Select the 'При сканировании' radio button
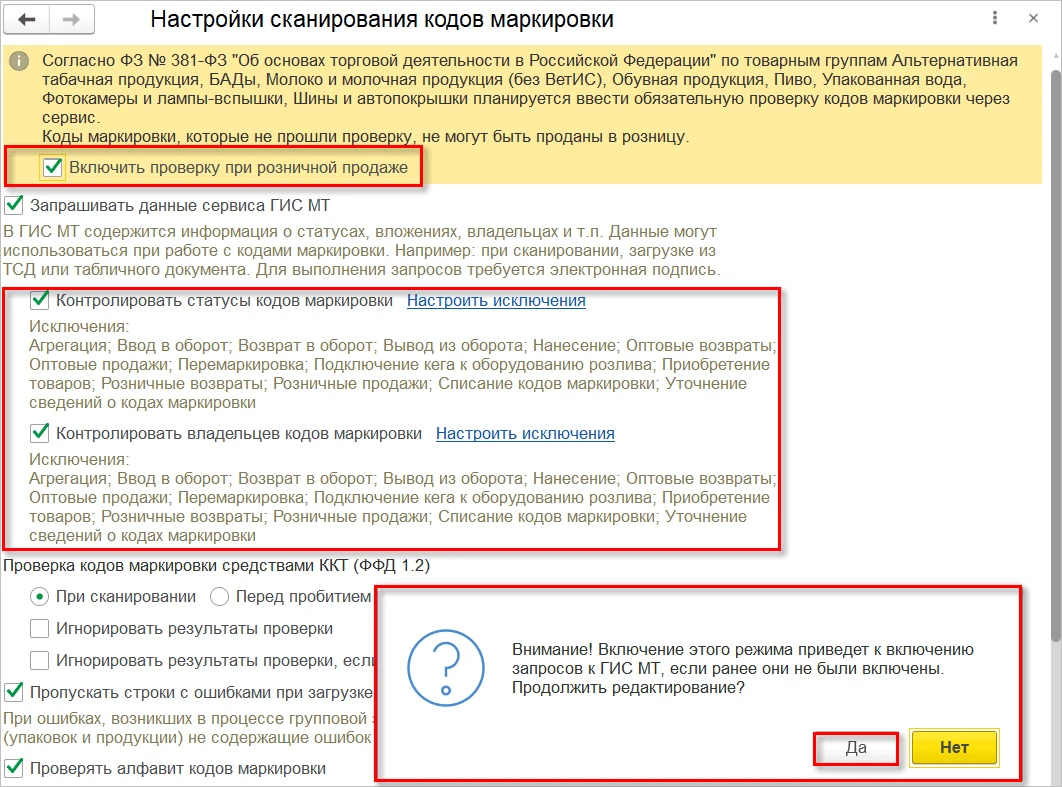Viewport: 1062px width, 787px height. (x=40, y=597)
